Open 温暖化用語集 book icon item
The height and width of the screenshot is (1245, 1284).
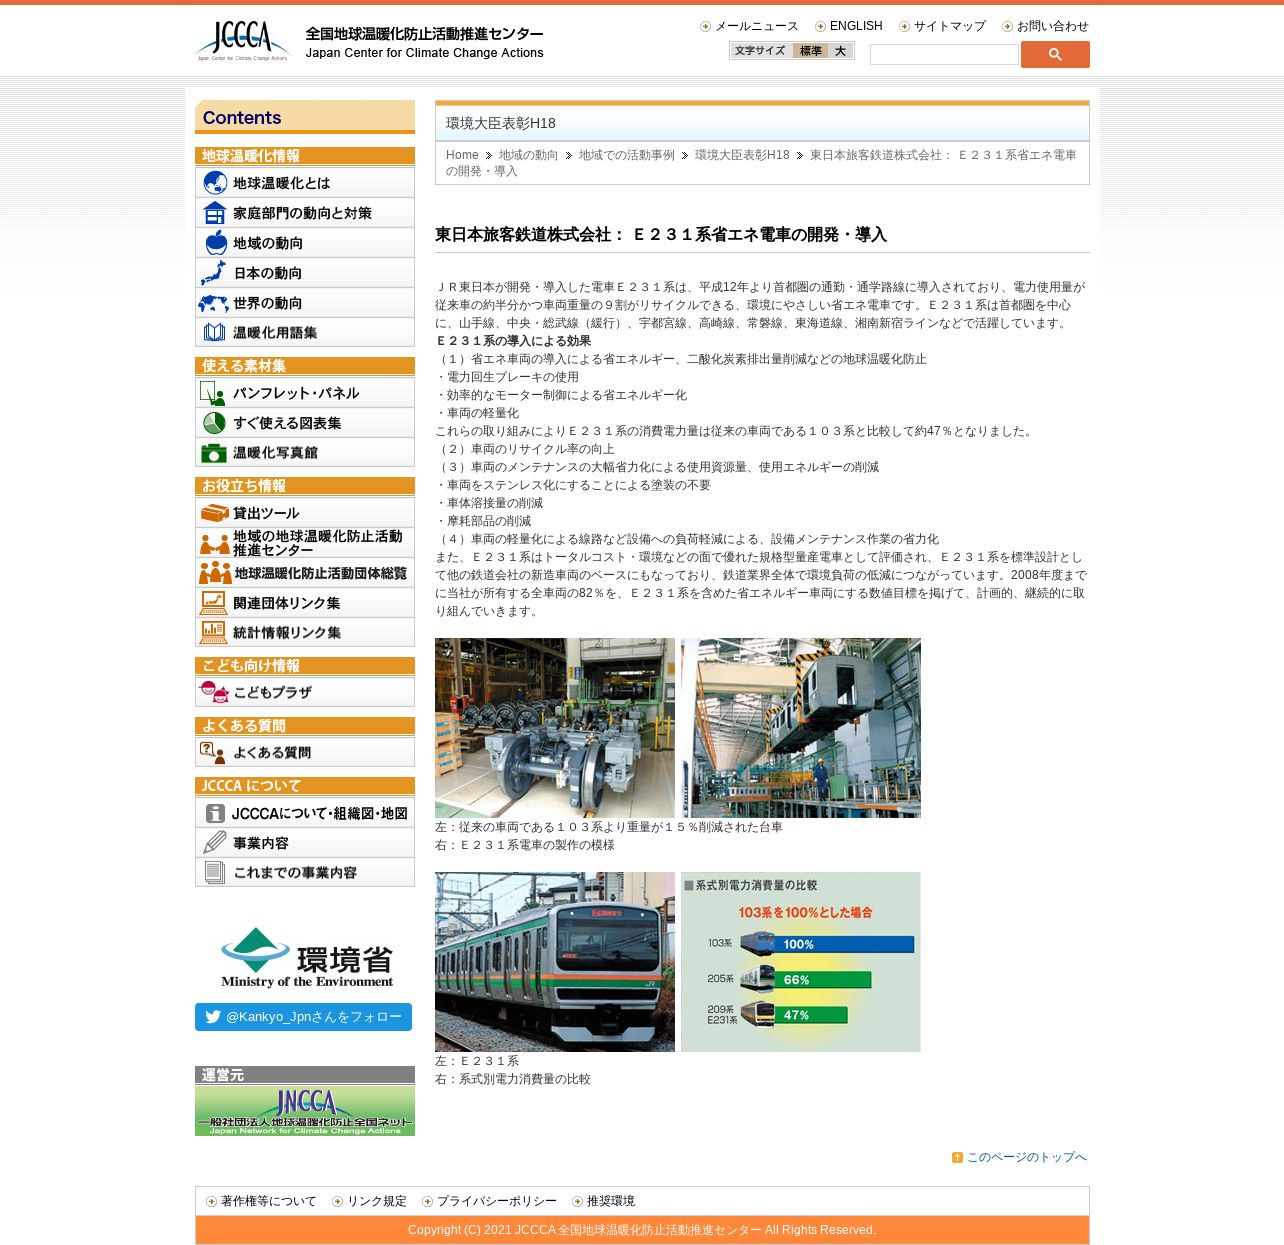(305, 333)
